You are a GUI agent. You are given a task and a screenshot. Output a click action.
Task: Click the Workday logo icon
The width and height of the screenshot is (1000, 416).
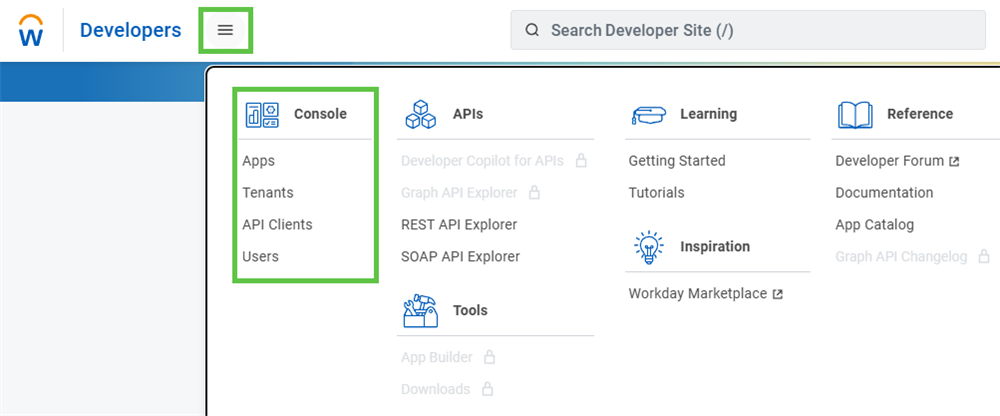(31, 30)
